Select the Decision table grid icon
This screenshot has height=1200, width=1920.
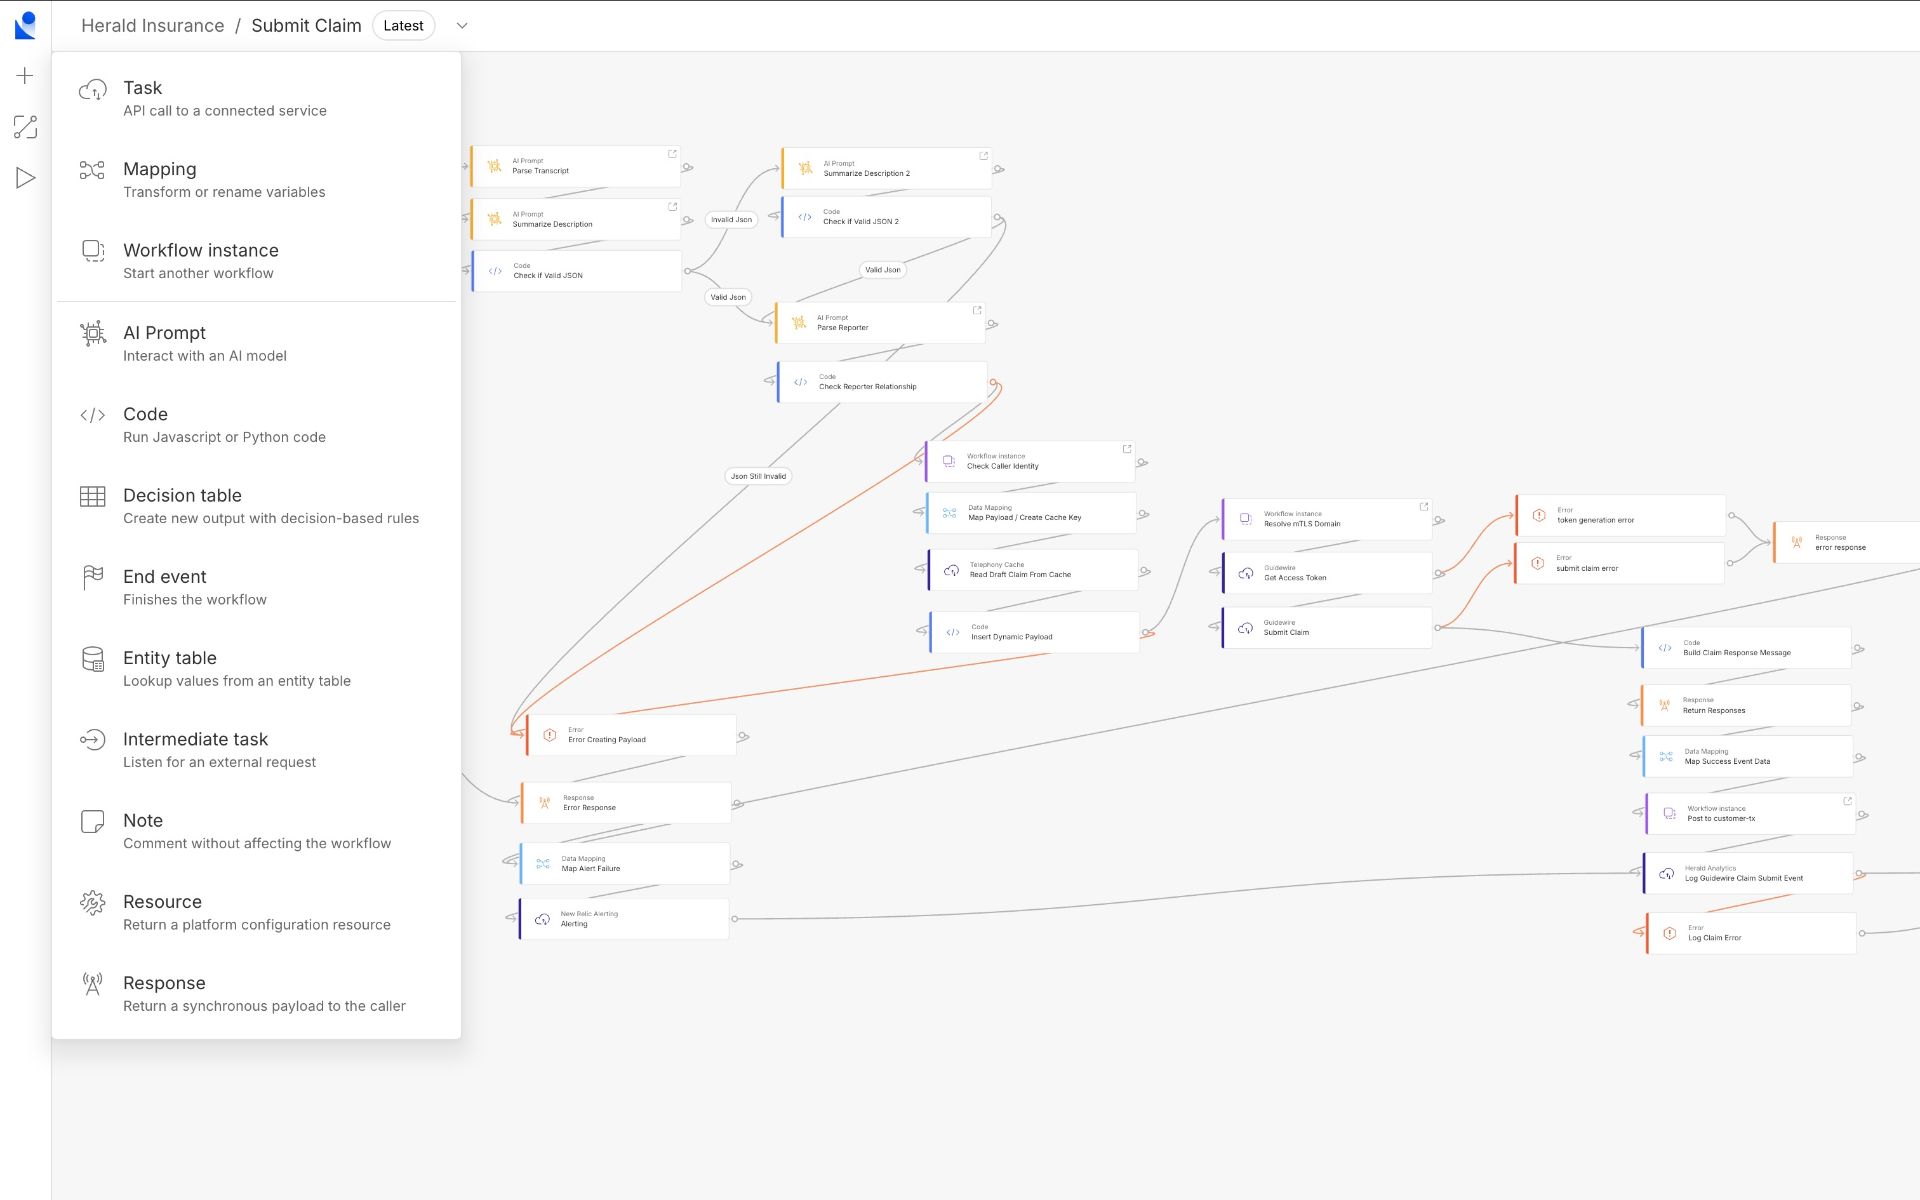[93, 496]
